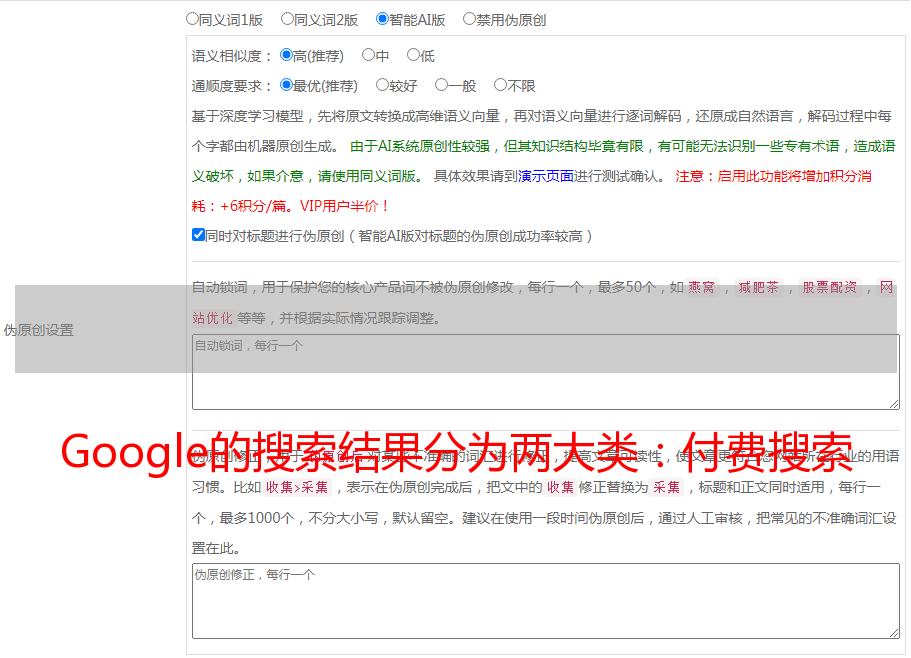Viewport: 911px width, 658px height.
Task: Click the 伪原创修正 textarea
Action: (546, 601)
